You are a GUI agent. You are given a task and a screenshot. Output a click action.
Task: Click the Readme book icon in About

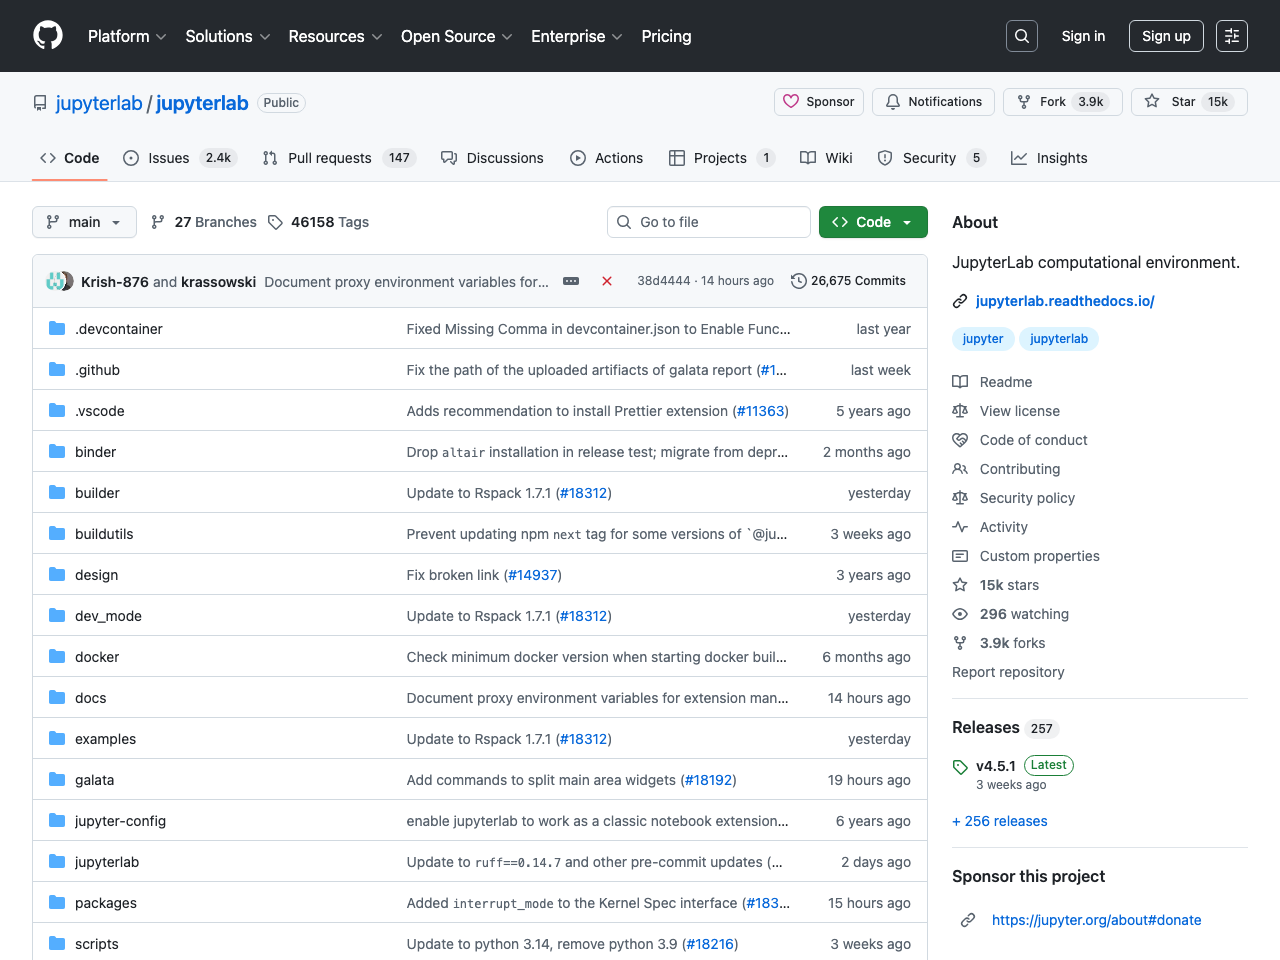(961, 381)
